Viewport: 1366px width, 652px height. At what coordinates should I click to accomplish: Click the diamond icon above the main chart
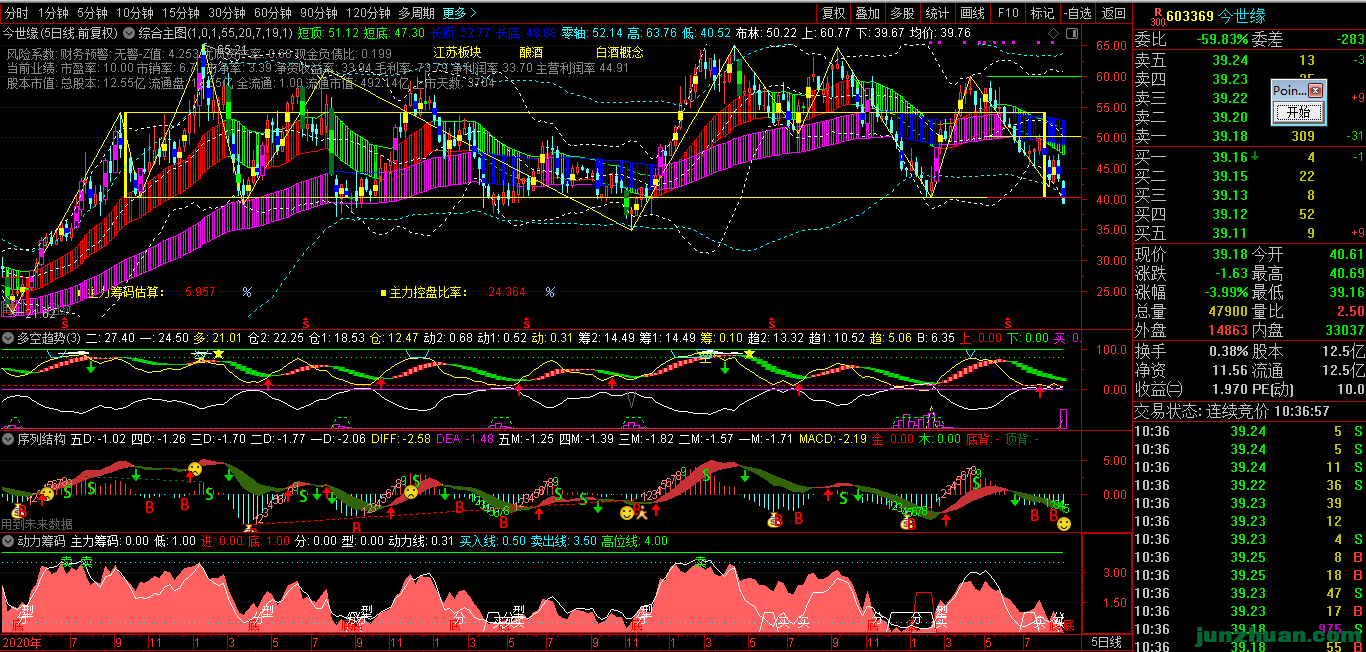point(1053,33)
